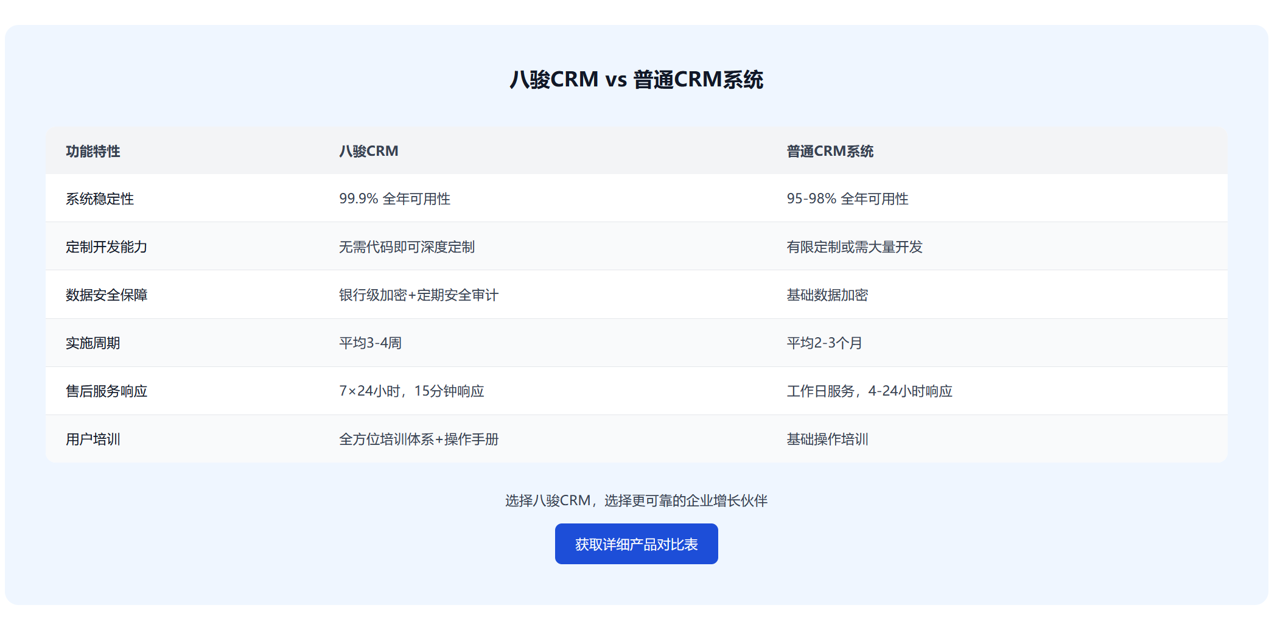
Task: Click the 系统稳定性 row label
Action: point(92,198)
